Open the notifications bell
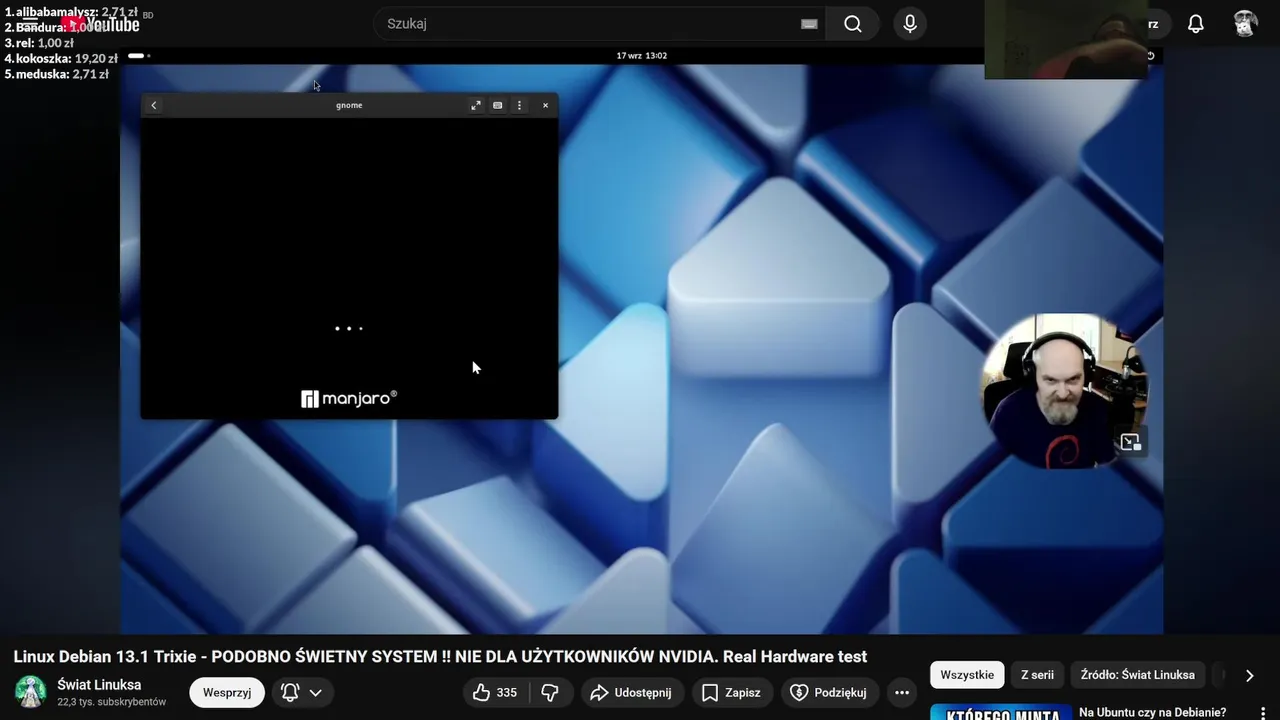The image size is (1280, 720). pyautogui.click(x=1196, y=24)
